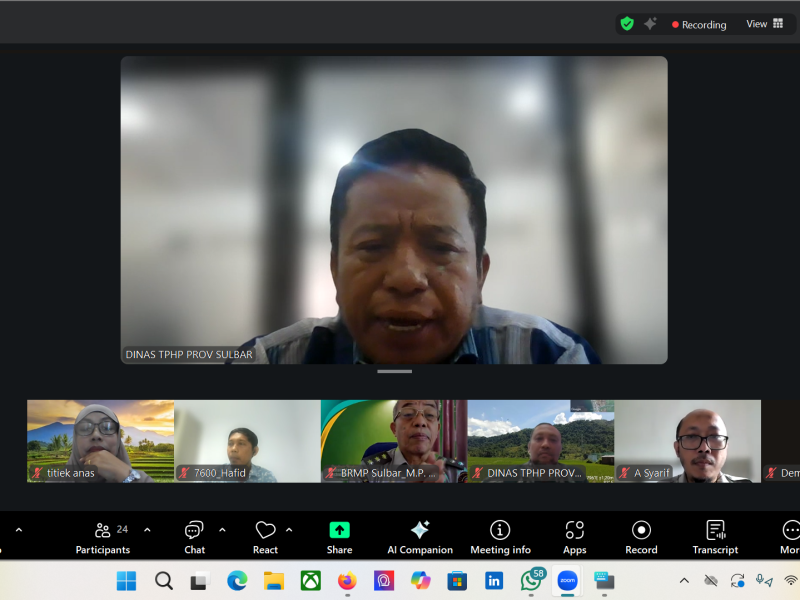Click the divider handle below main video

tap(394, 372)
